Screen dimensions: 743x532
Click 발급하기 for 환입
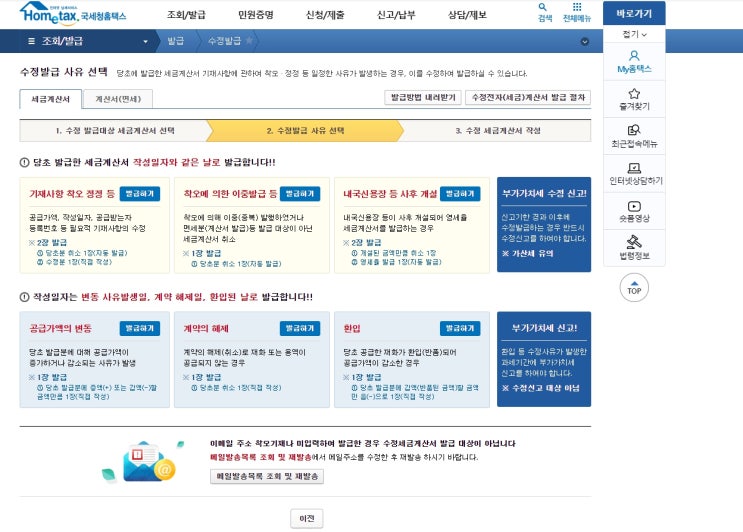[460, 328]
